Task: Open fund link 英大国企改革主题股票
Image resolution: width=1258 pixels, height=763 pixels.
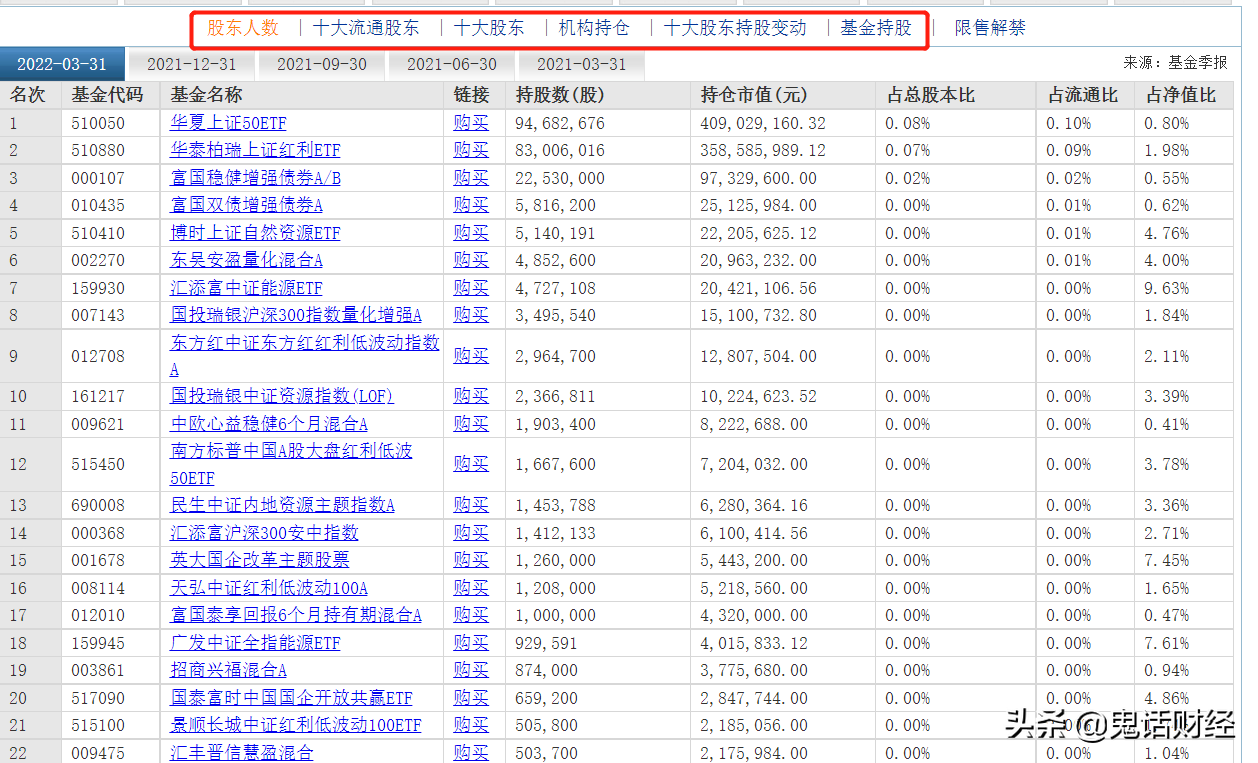Action: click(x=260, y=560)
